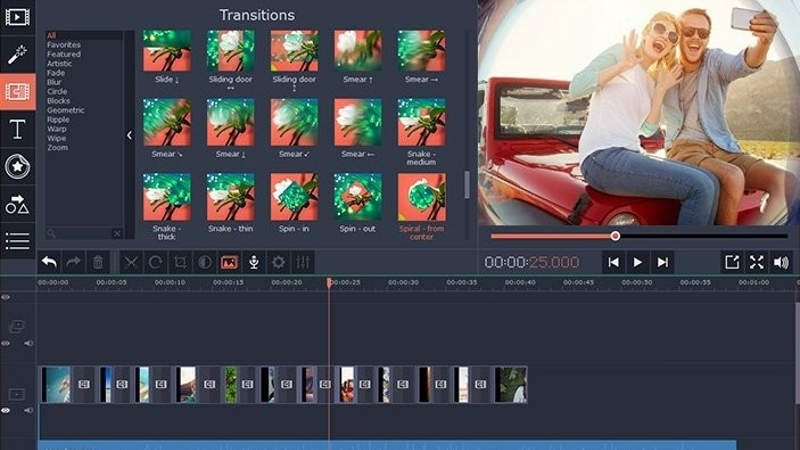Select the Blocks category
The width and height of the screenshot is (800, 450).
58,101
